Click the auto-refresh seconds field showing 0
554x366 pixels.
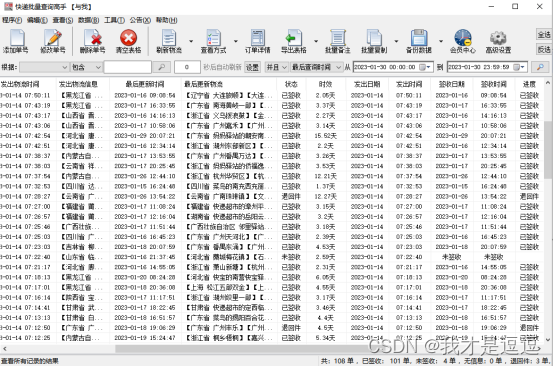click(x=187, y=67)
